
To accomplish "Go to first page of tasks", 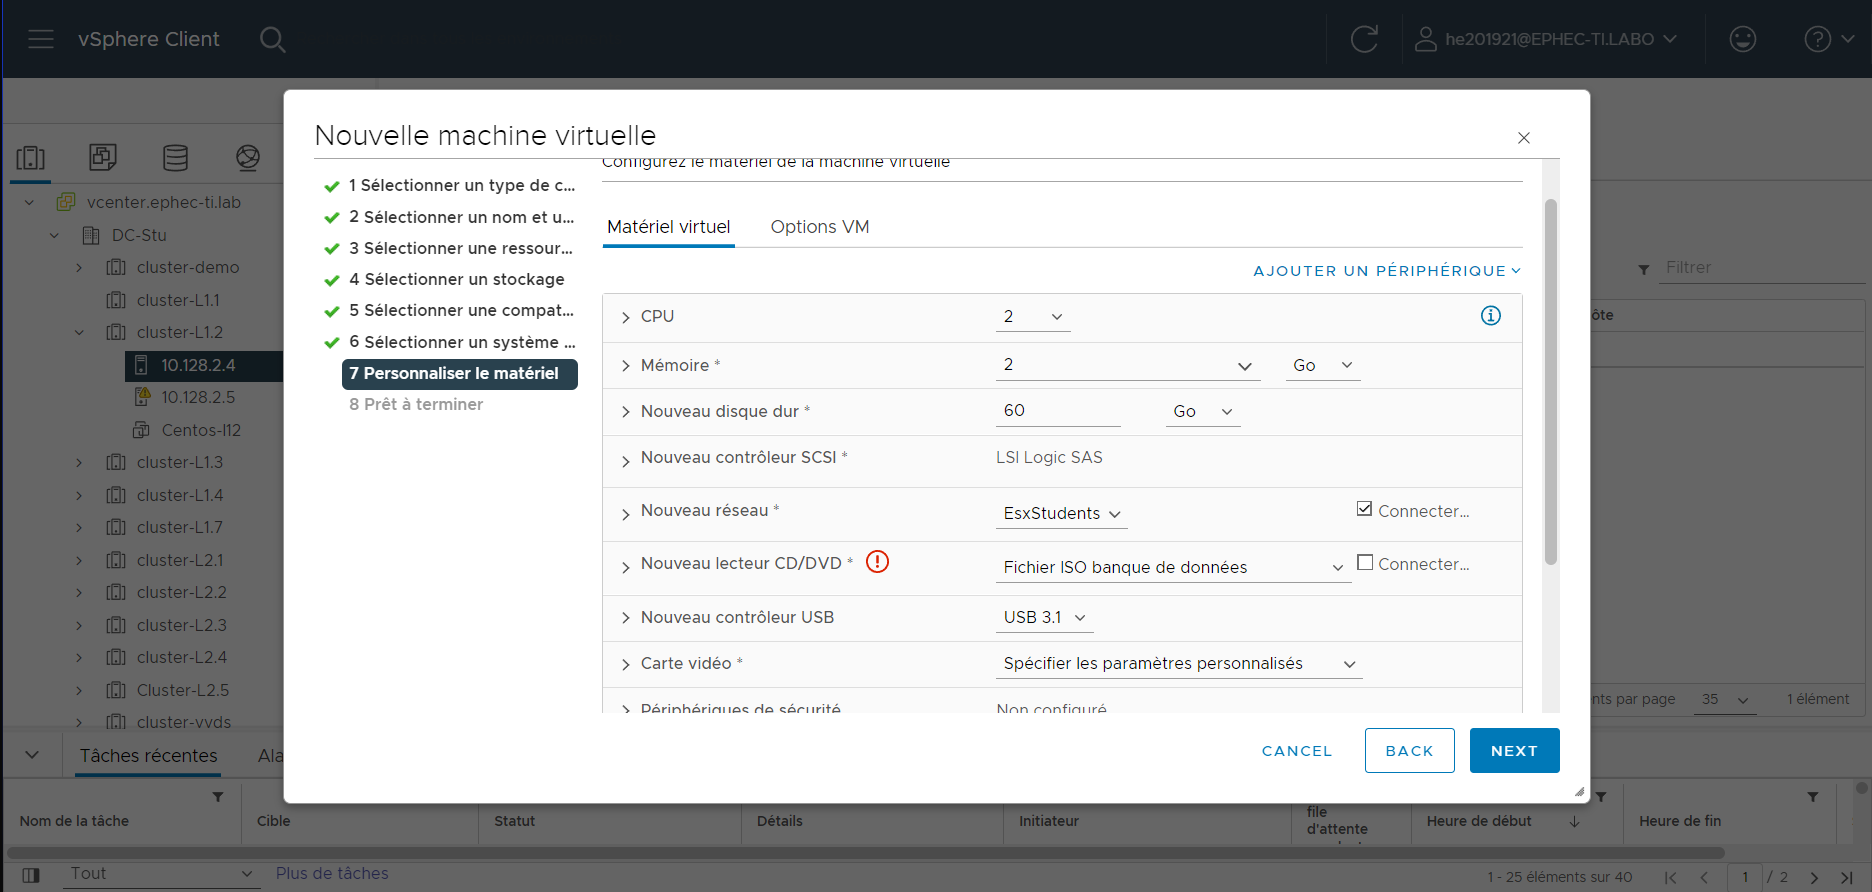I will pyautogui.click(x=1670, y=877).
